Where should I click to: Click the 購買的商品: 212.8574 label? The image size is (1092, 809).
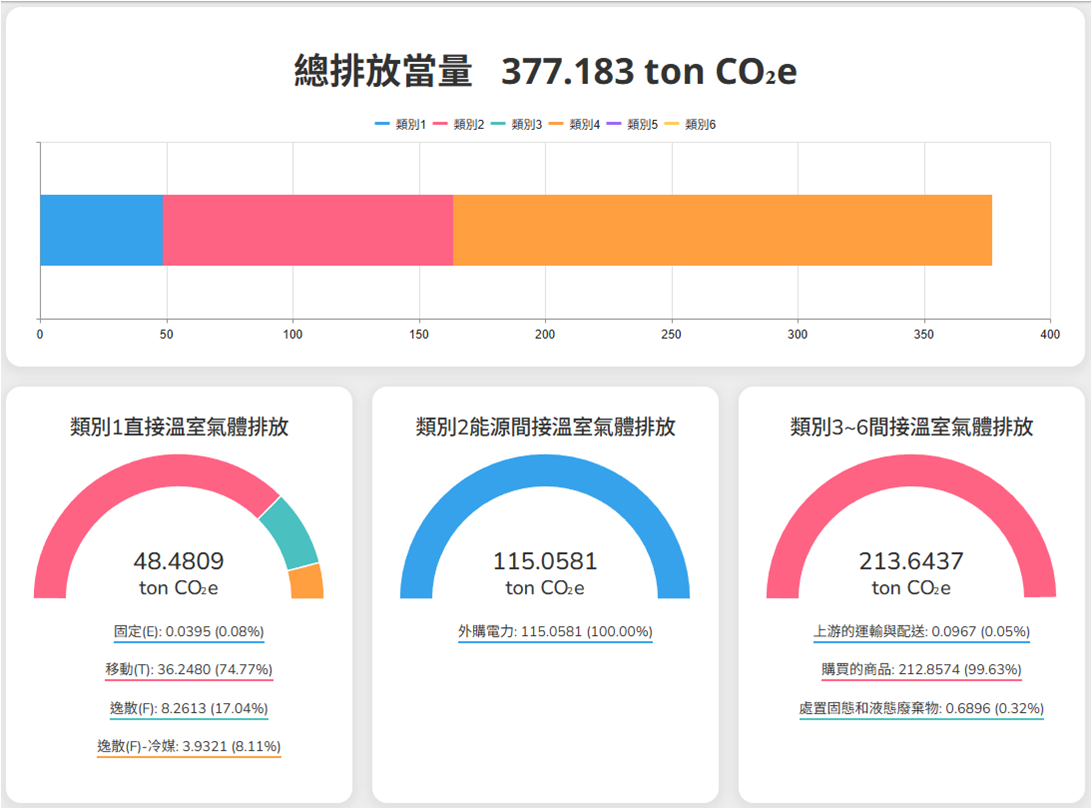coord(921,669)
